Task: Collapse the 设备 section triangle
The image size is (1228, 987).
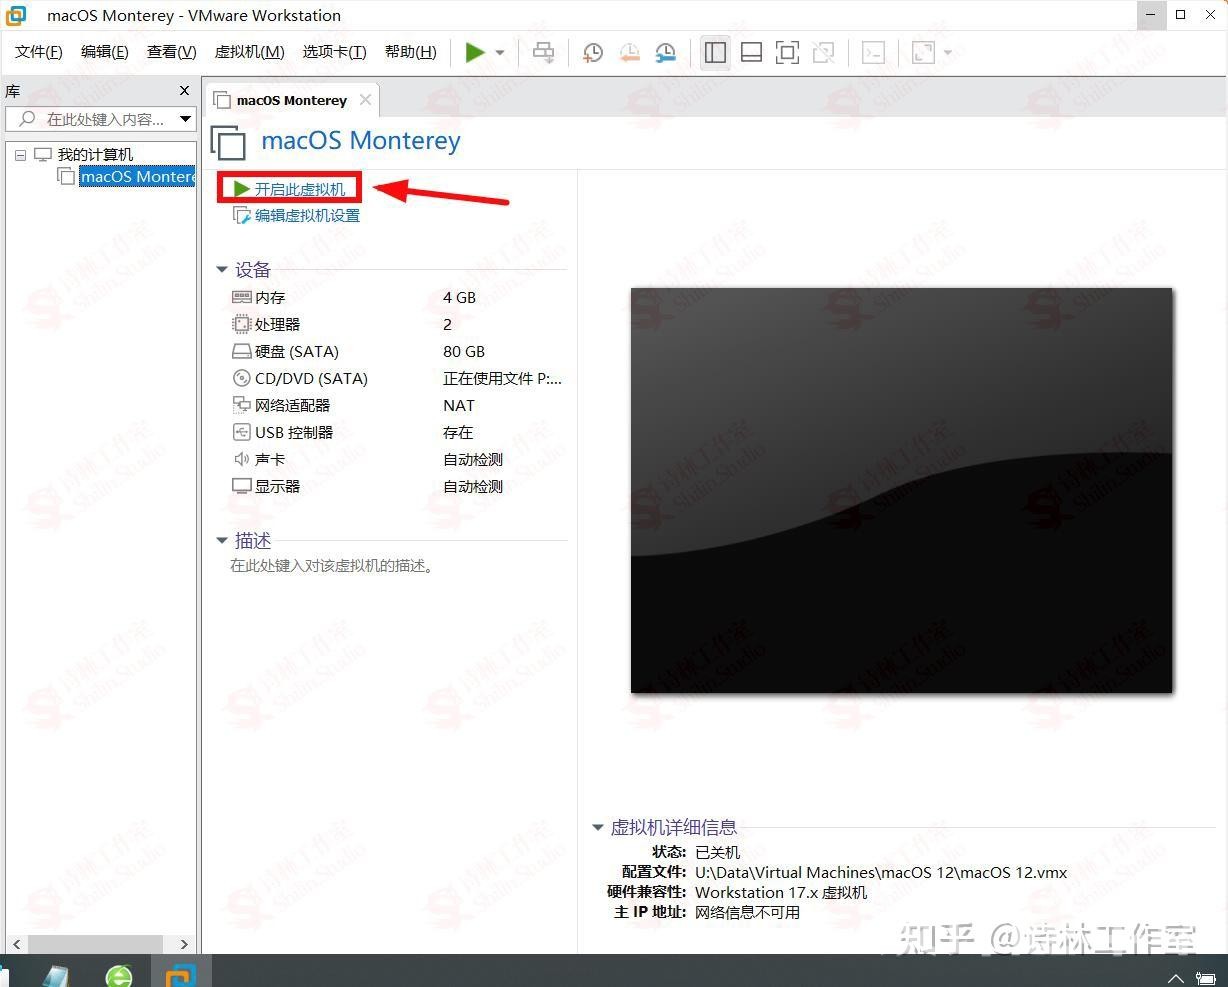Action: pyautogui.click(x=222, y=269)
